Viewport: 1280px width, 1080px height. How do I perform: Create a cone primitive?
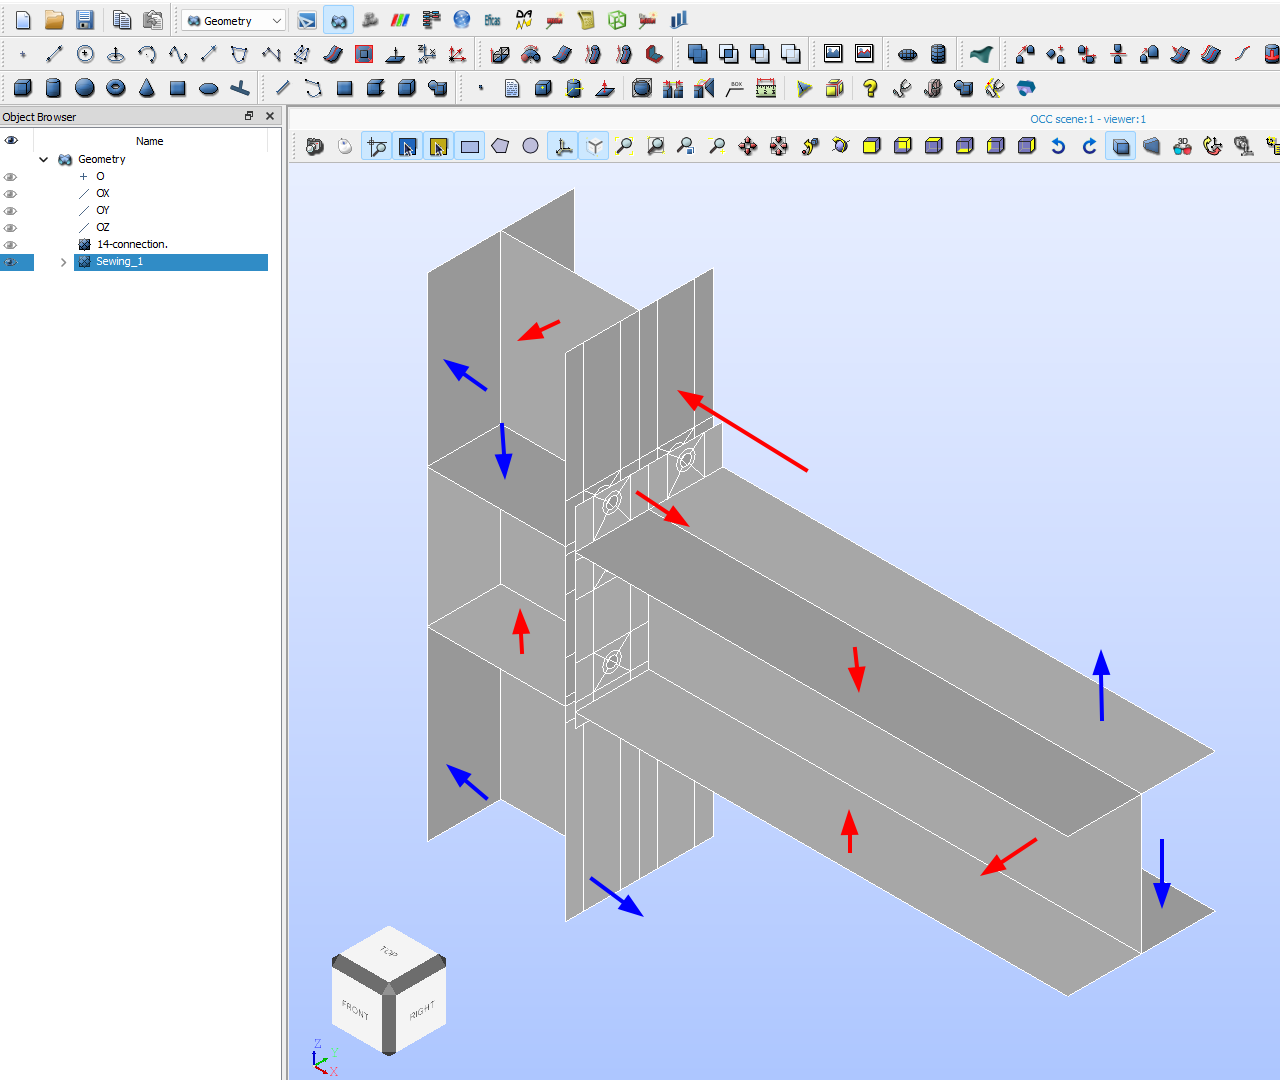[x=147, y=88]
